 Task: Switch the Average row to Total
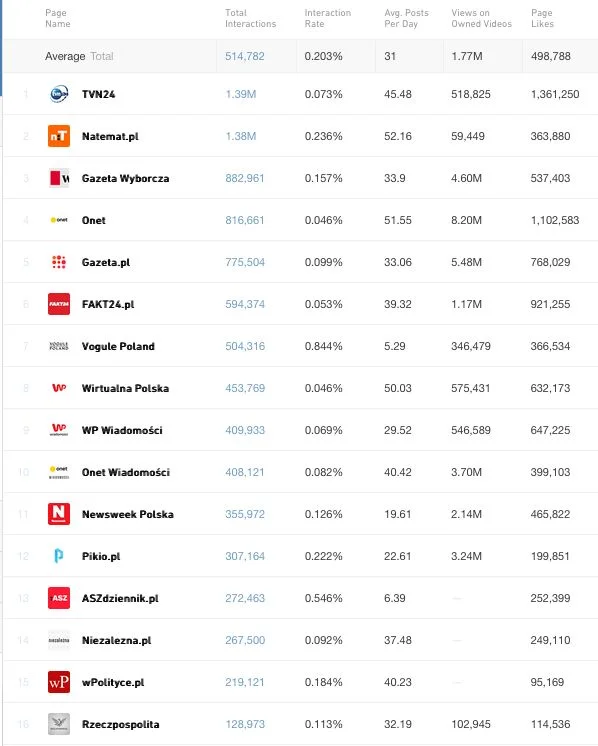[102, 56]
